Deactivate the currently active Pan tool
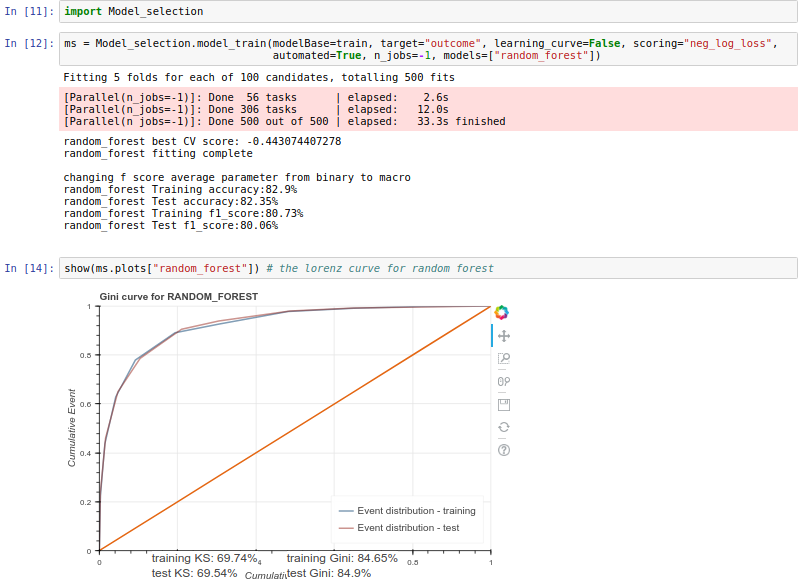Viewport: 804px width, 580px height. coord(503,335)
